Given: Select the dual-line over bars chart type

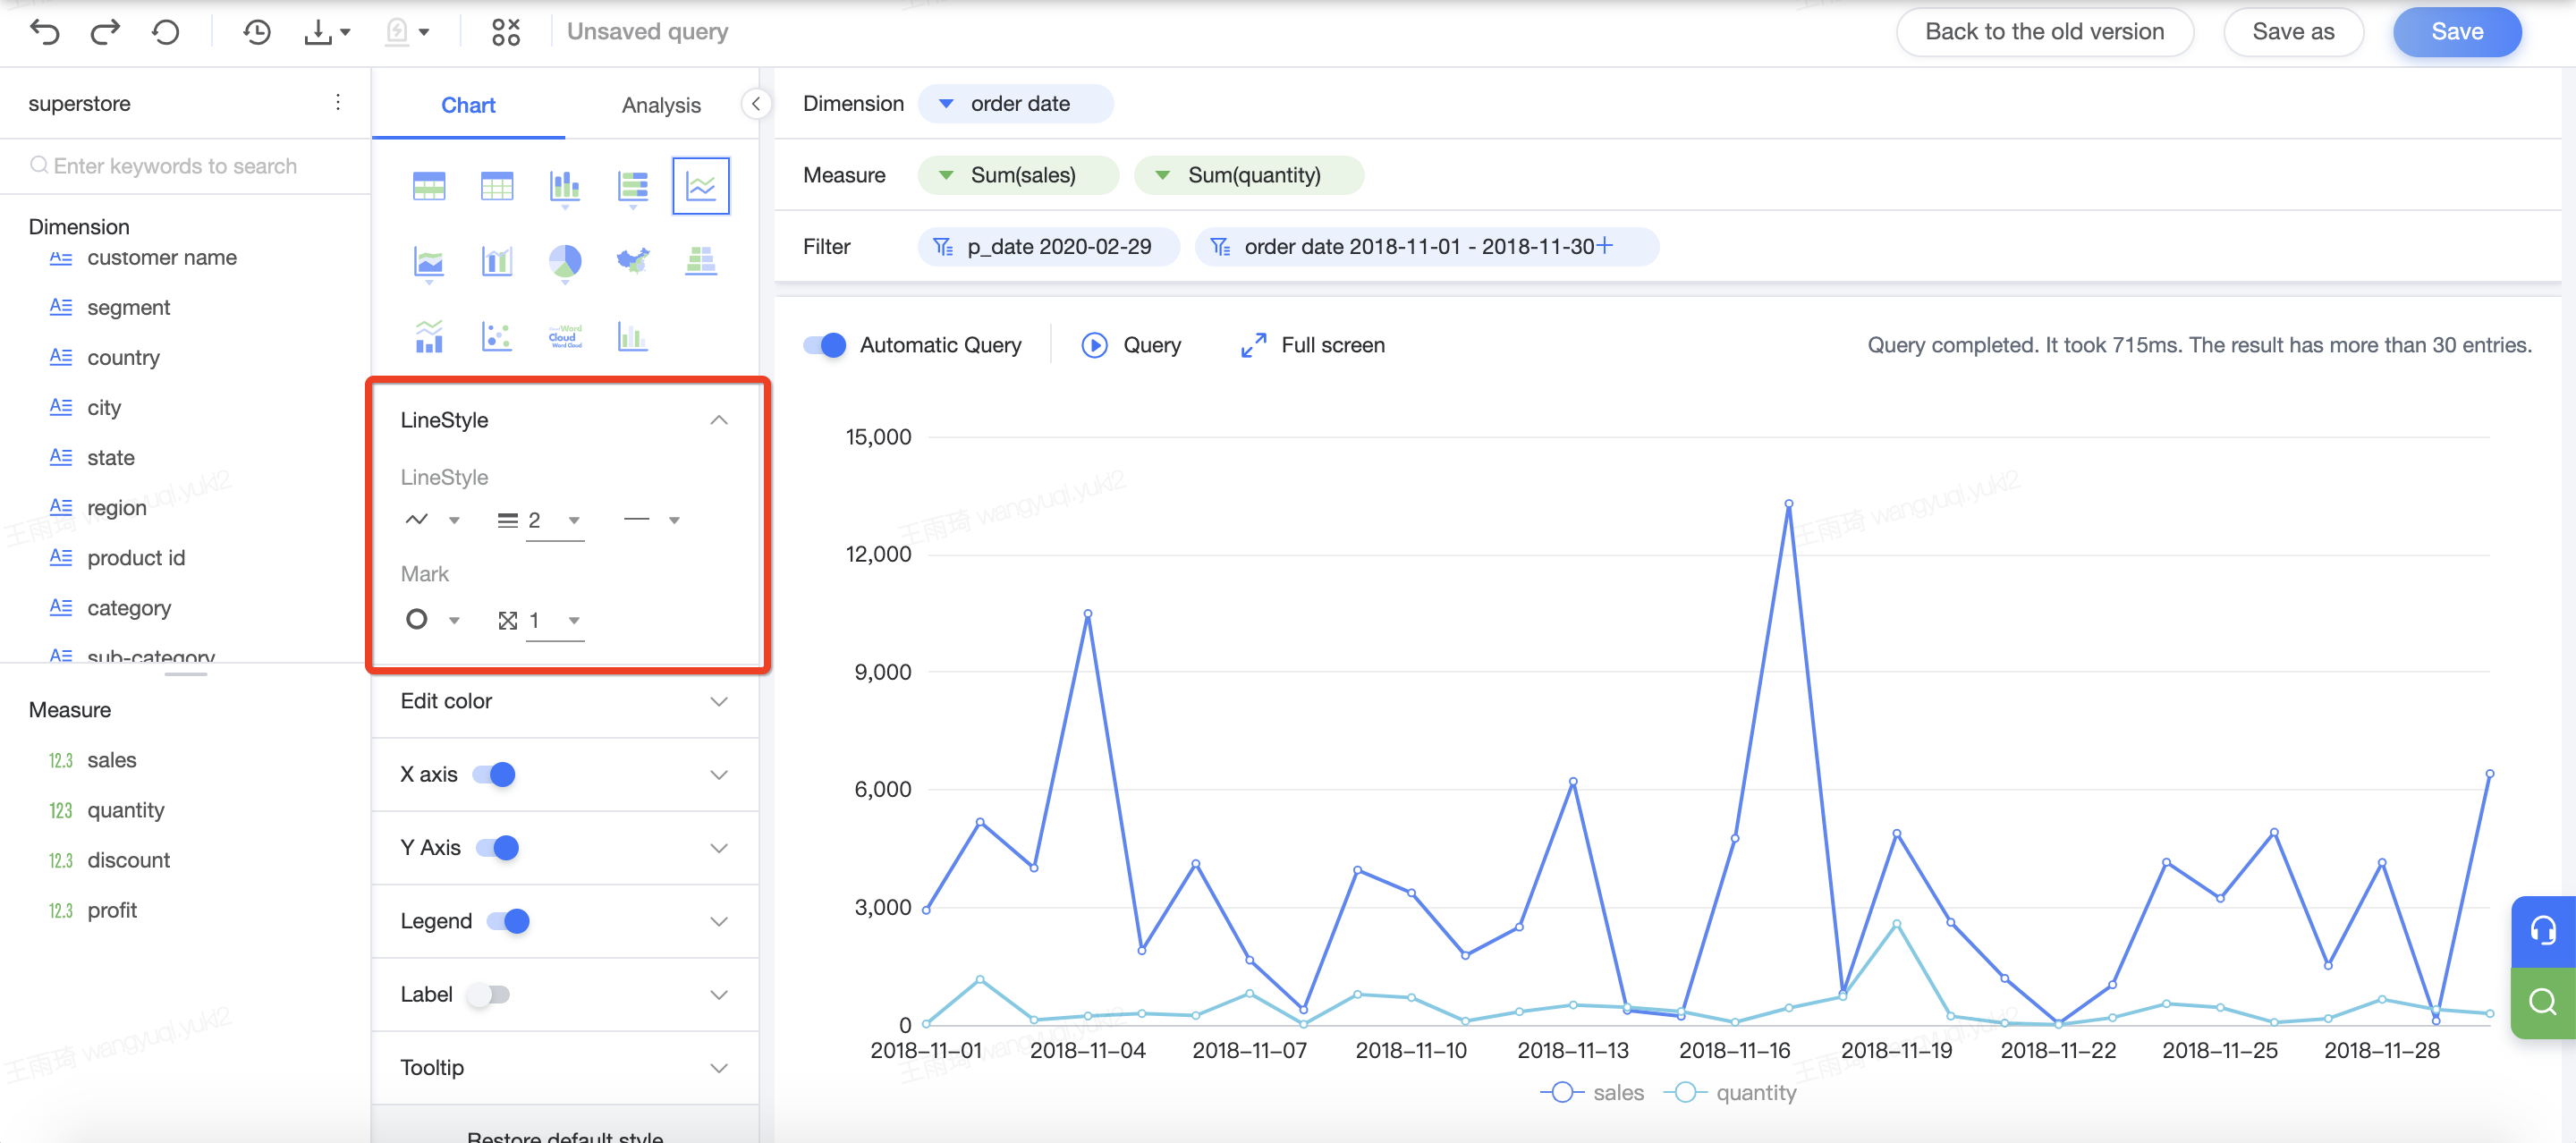Looking at the screenshot, I should click(x=429, y=337).
